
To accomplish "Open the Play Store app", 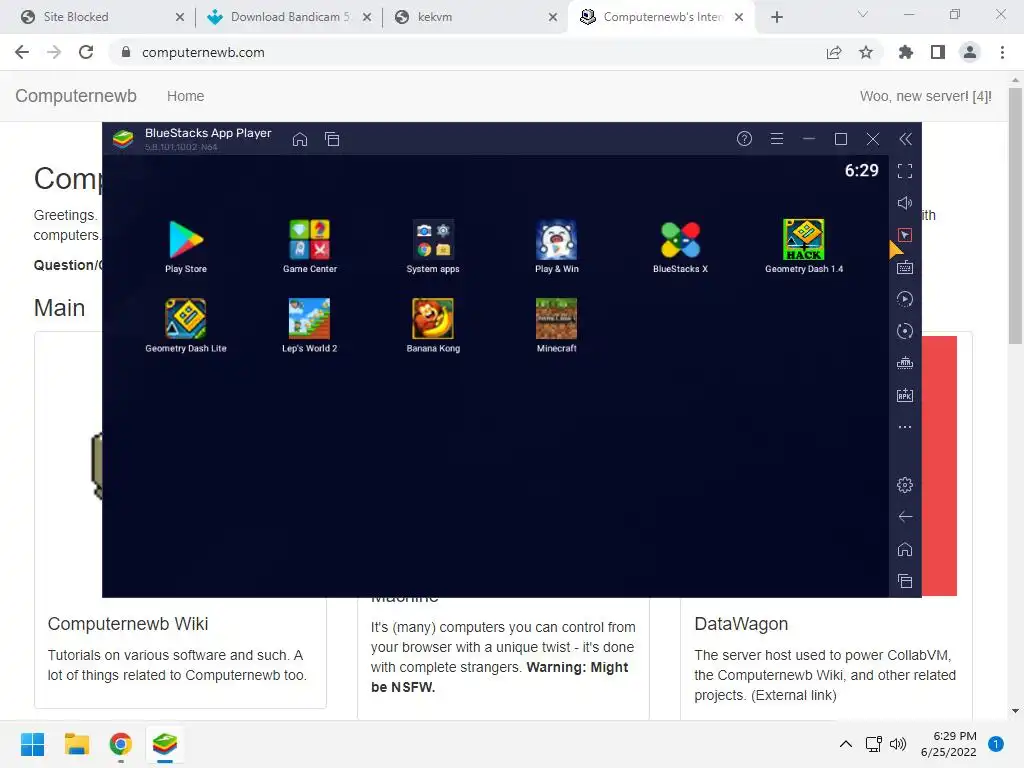I will pos(186,246).
